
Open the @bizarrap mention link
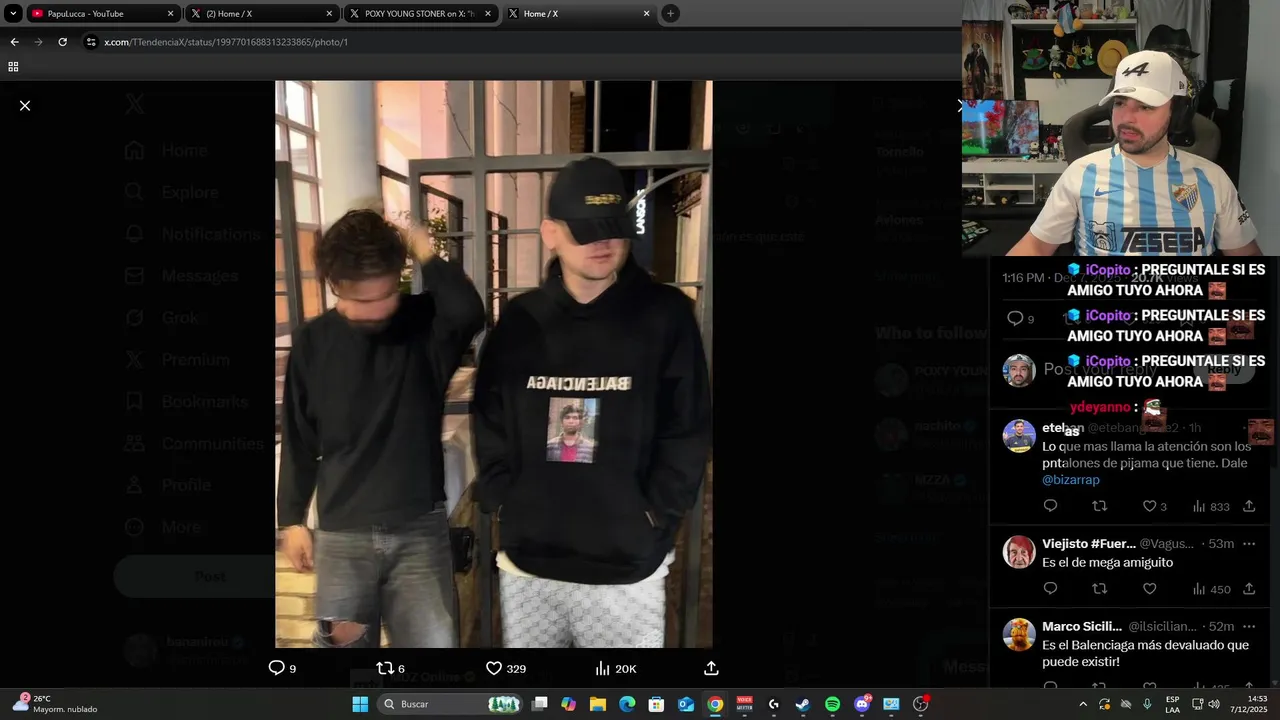pyautogui.click(x=1070, y=480)
